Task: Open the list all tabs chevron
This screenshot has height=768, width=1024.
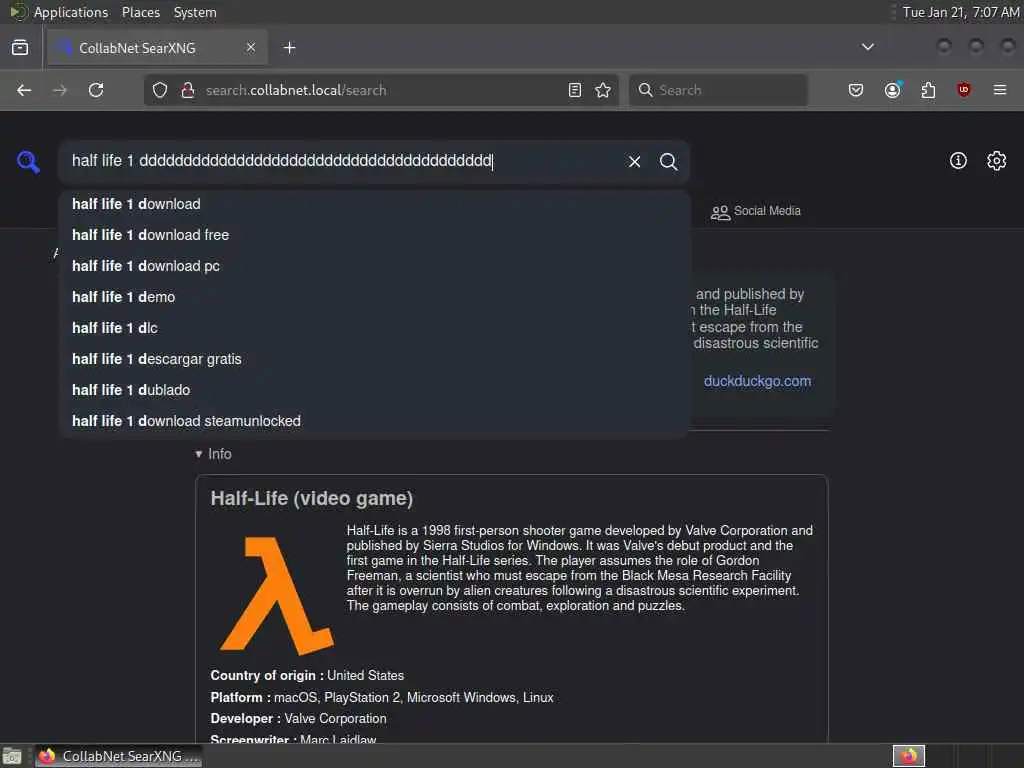Action: [868, 47]
